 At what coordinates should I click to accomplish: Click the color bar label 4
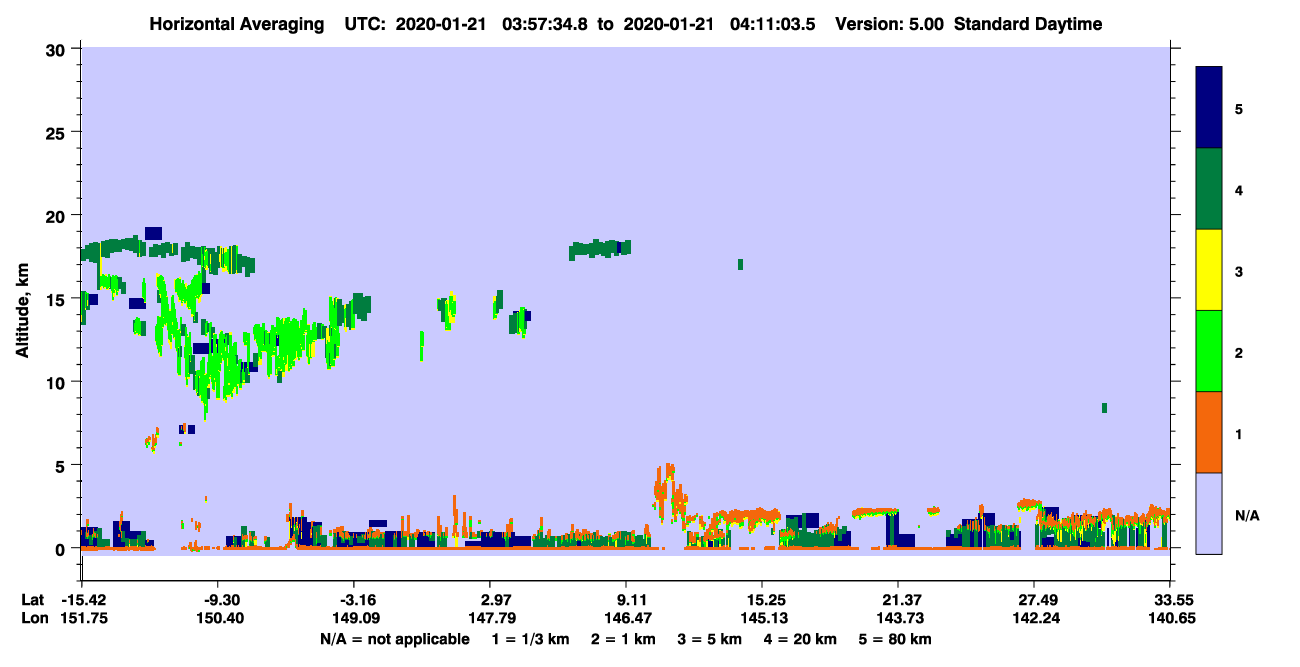(x=1238, y=189)
